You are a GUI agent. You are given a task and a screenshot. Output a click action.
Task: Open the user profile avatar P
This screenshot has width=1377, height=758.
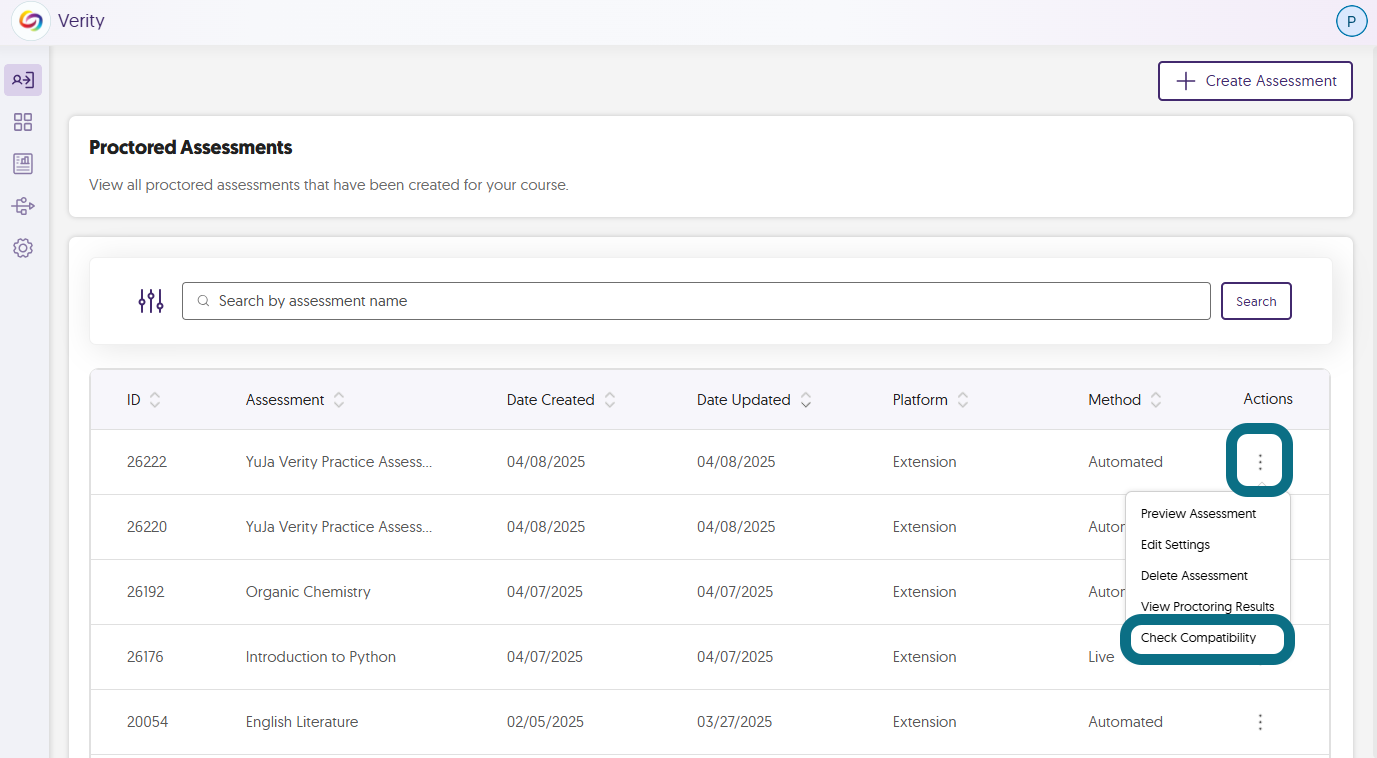(x=1351, y=21)
